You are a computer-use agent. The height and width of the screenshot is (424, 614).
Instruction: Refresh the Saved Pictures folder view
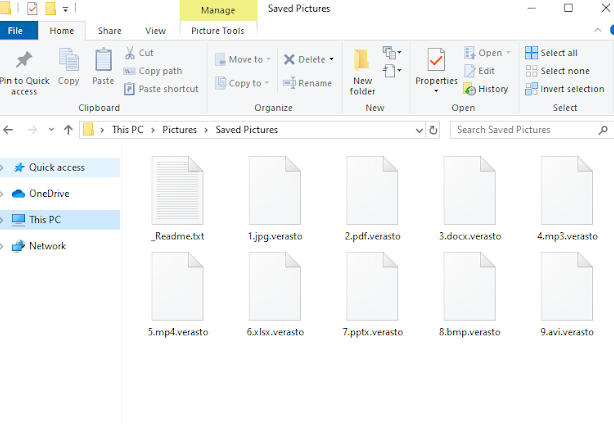[x=433, y=130]
